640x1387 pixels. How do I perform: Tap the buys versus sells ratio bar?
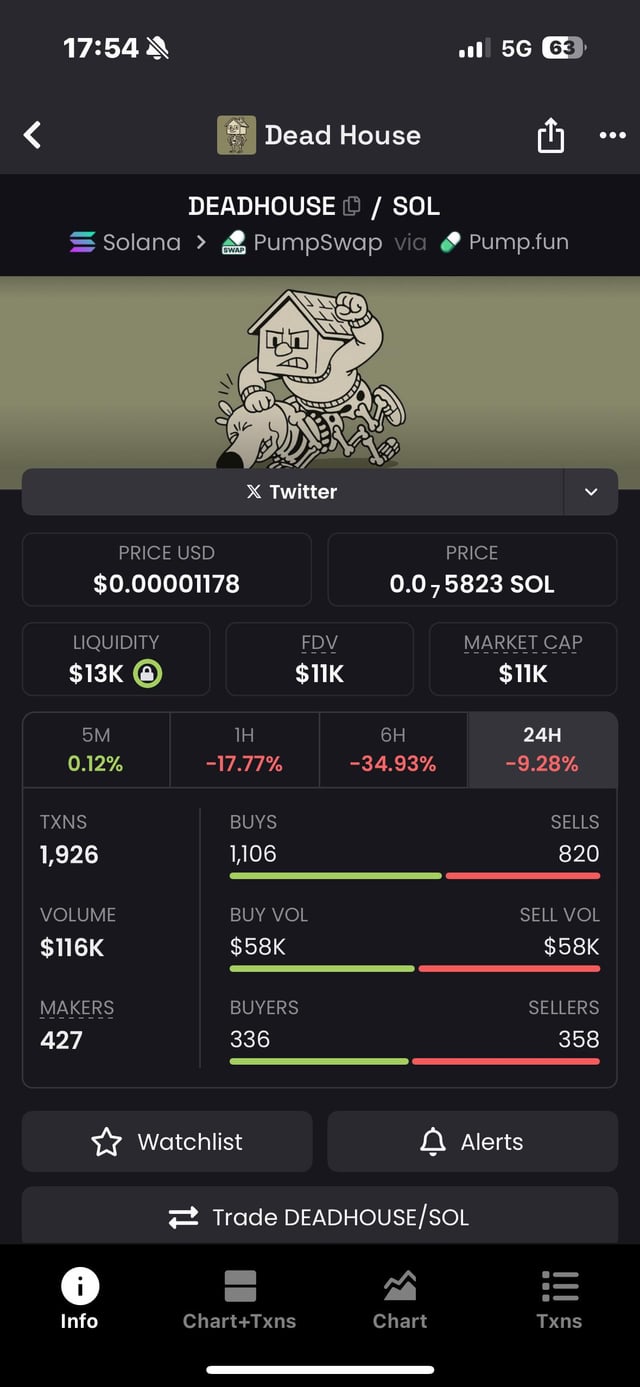click(414, 876)
